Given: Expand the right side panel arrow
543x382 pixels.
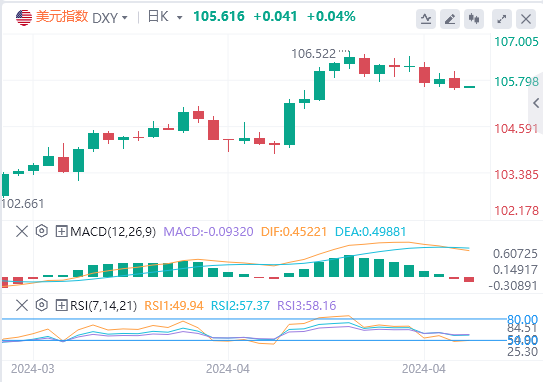Looking at the screenshot, I should (536, 103).
